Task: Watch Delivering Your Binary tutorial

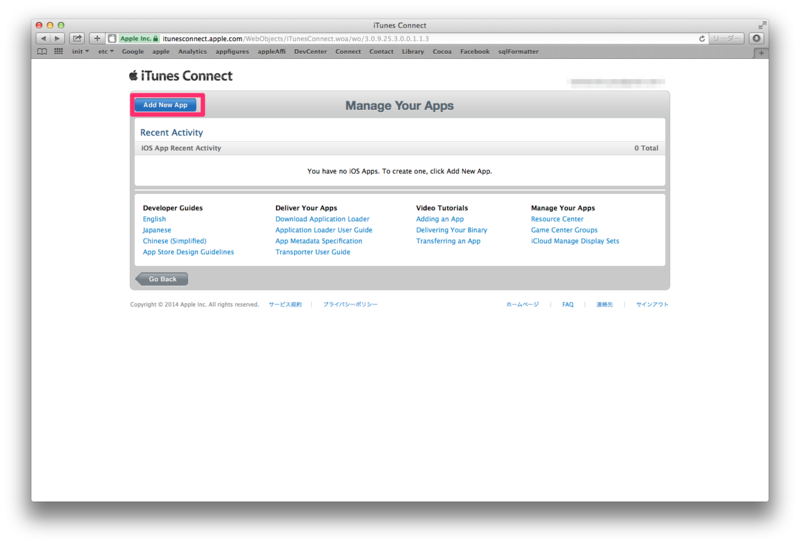Action: pyautogui.click(x=452, y=230)
